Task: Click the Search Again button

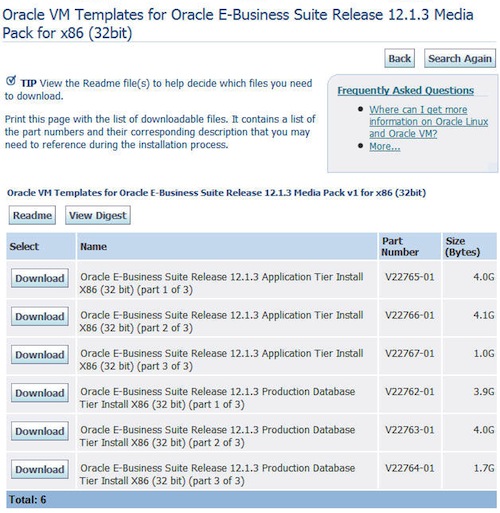Action: pos(459,58)
